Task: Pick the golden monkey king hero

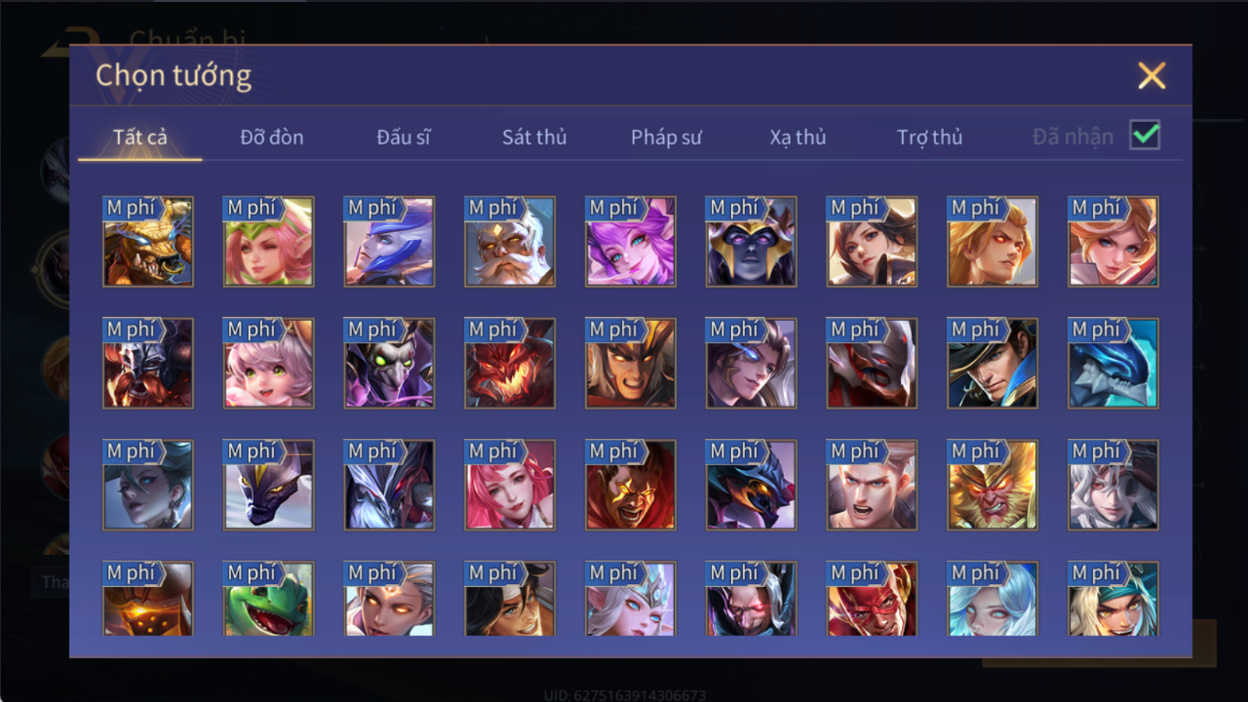Action: click(x=993, y=485)
